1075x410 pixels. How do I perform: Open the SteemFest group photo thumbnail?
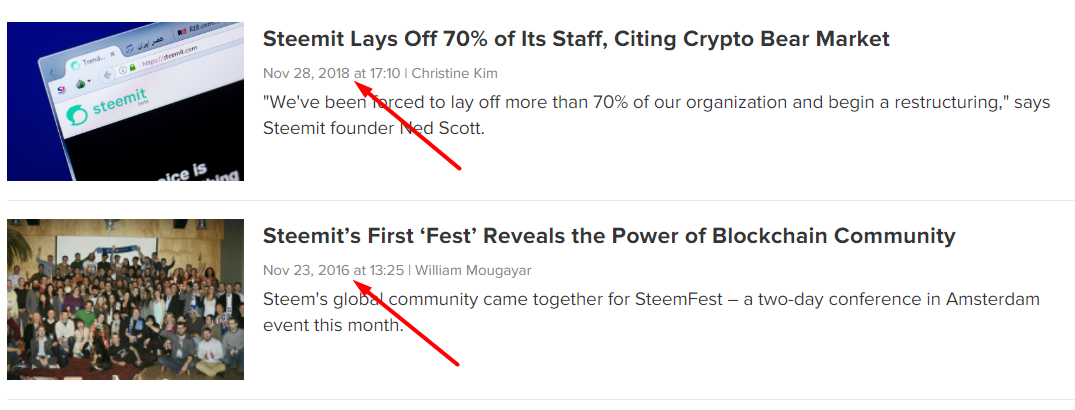click(125, 299)
